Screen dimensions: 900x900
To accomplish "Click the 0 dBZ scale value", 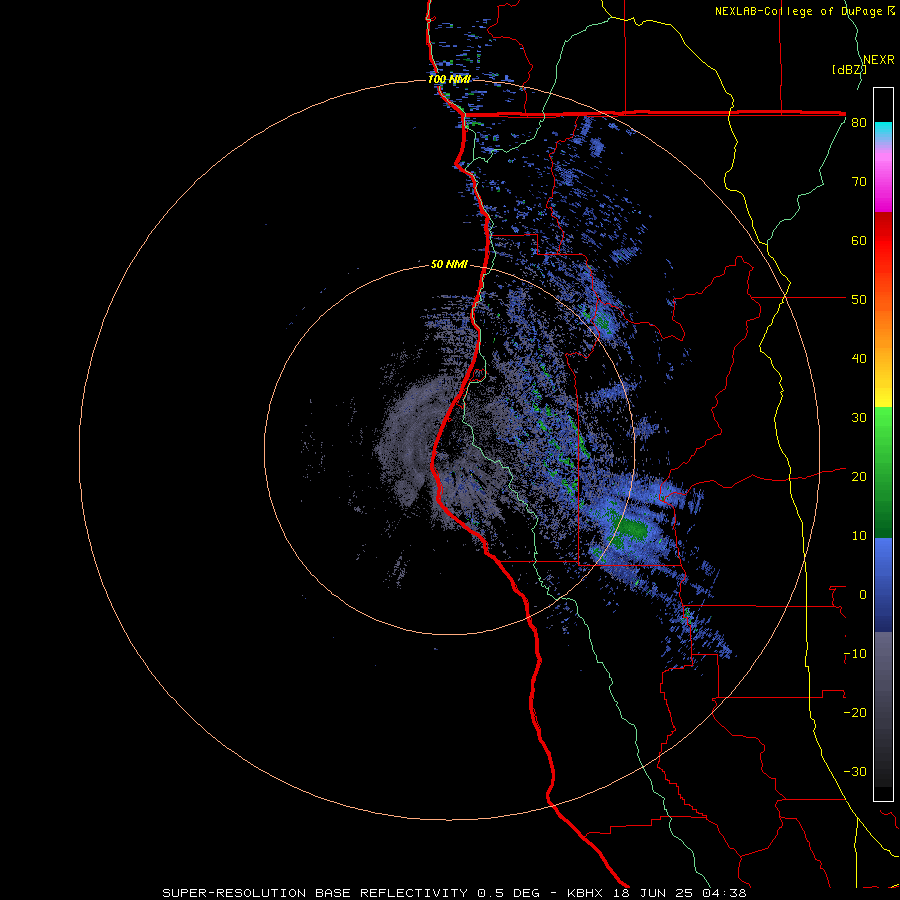I will pos(862,595).
